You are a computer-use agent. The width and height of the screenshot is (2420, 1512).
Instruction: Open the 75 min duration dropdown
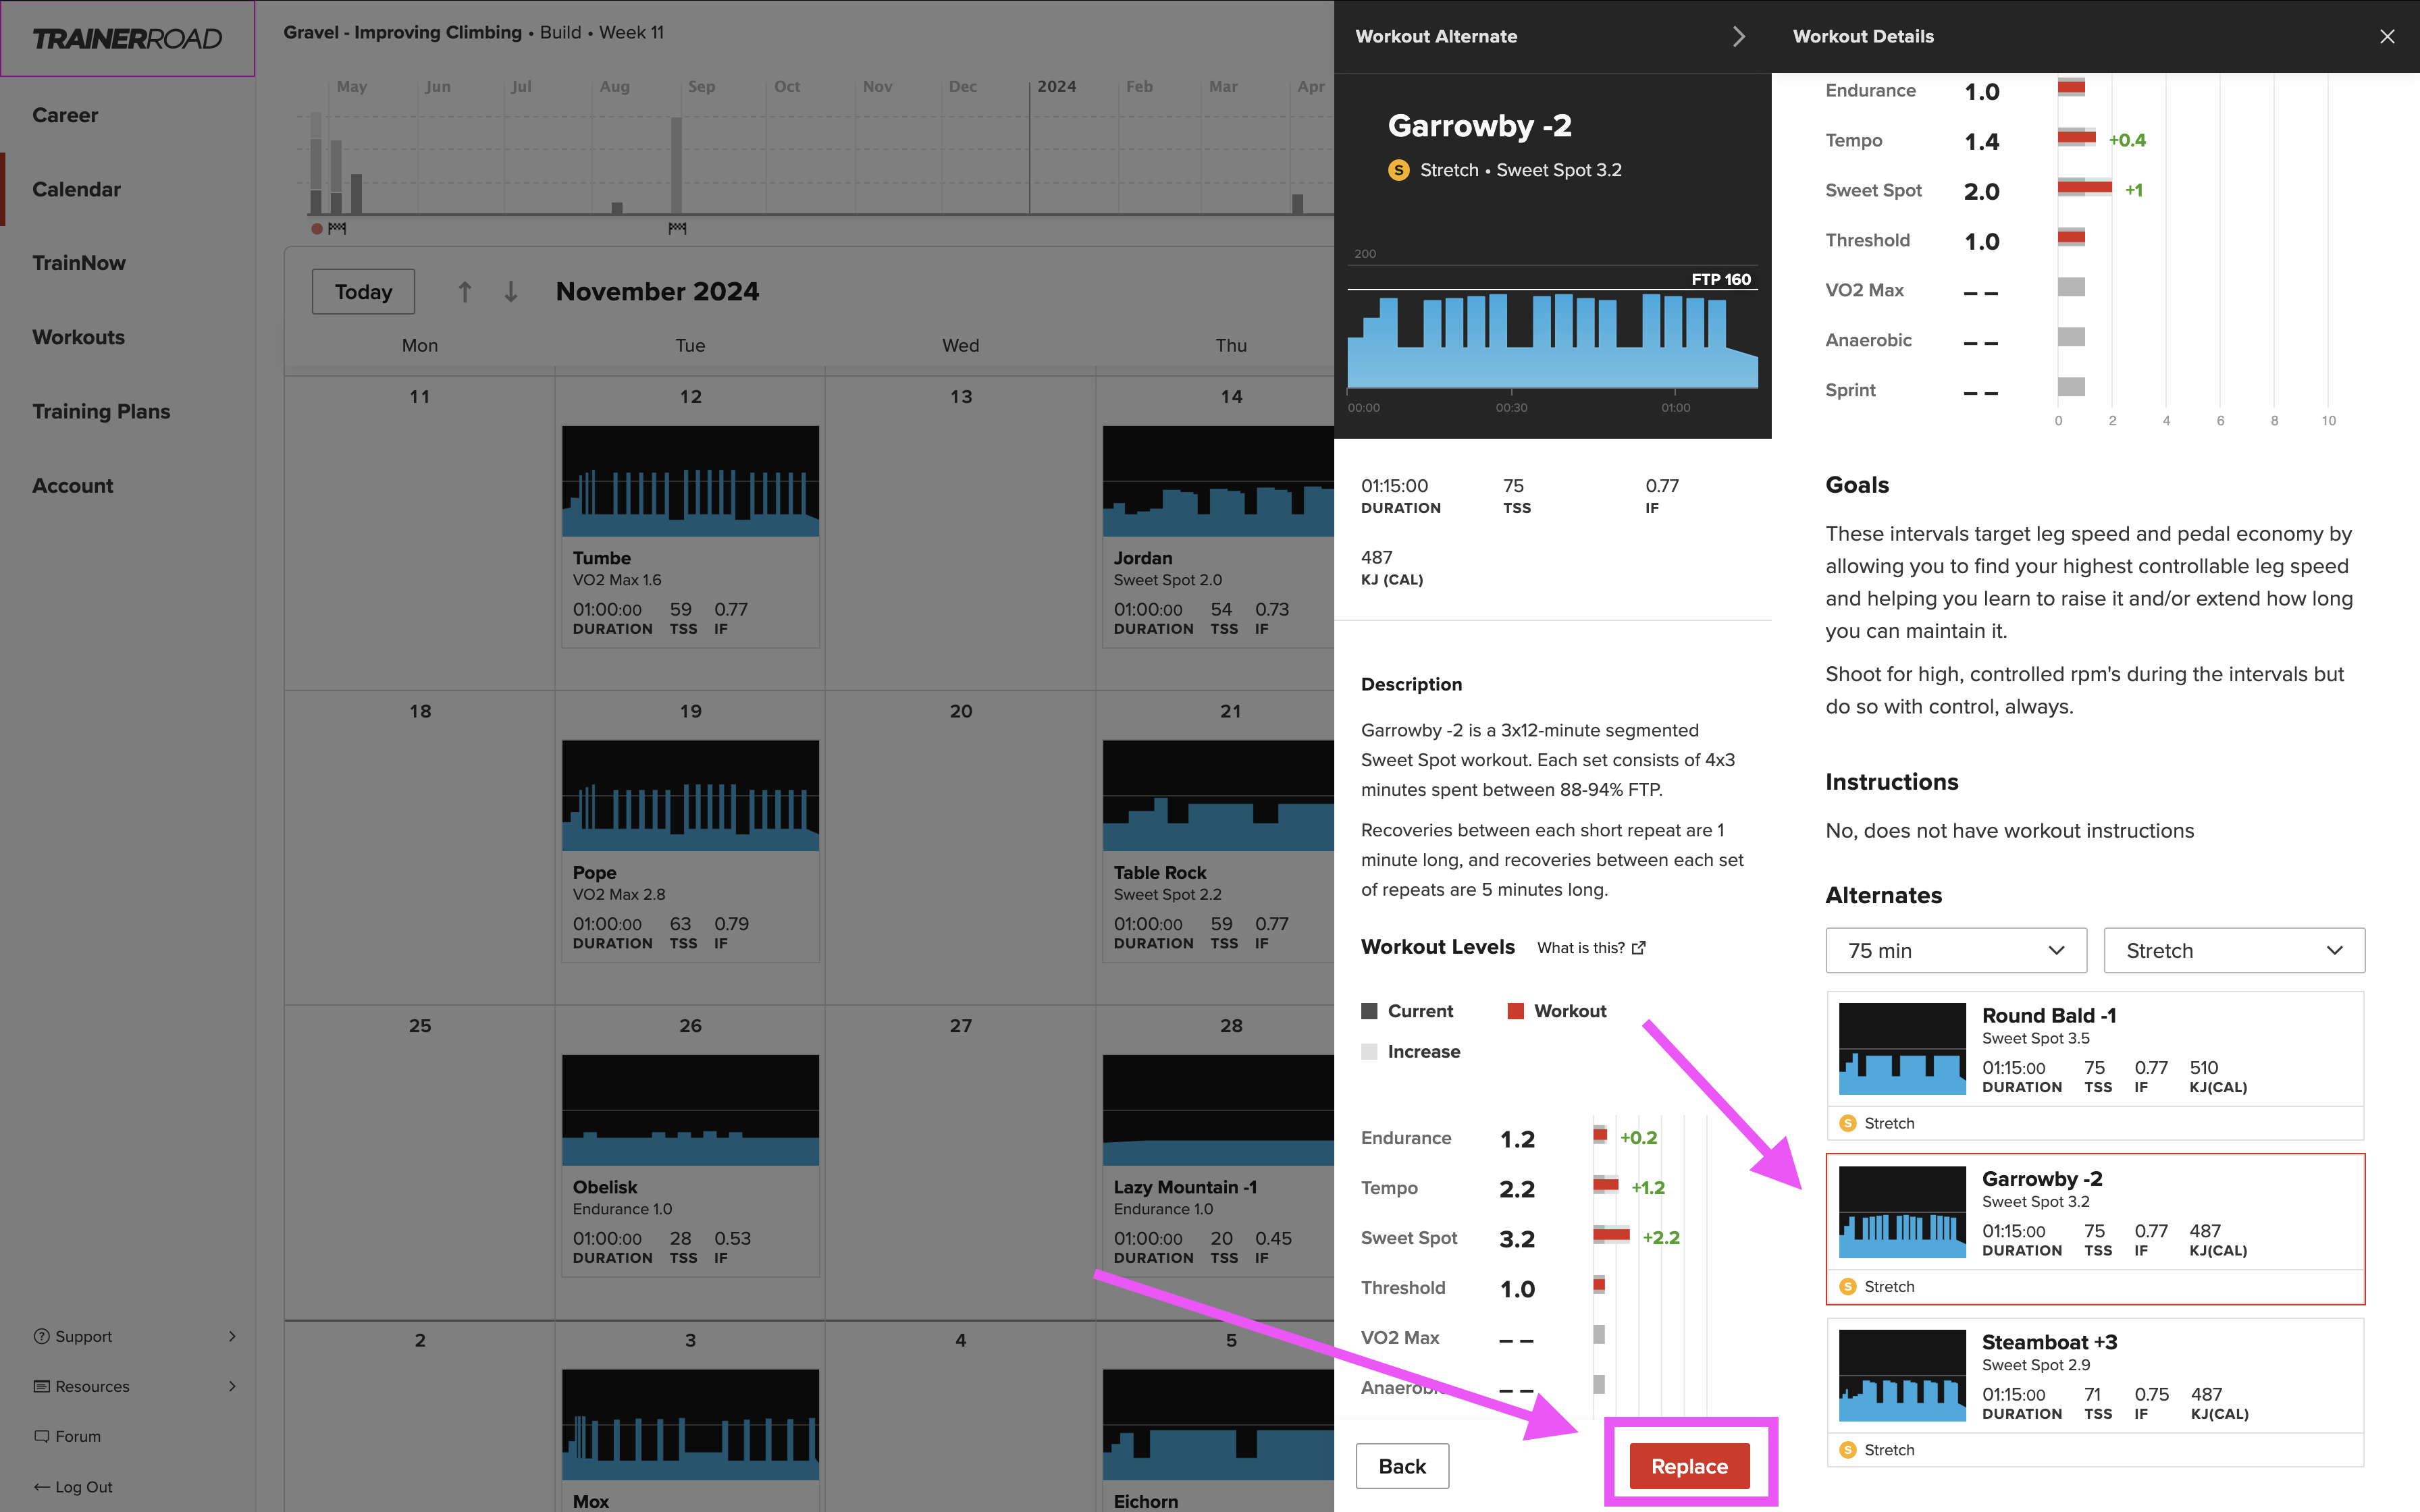click(1956, 950)
